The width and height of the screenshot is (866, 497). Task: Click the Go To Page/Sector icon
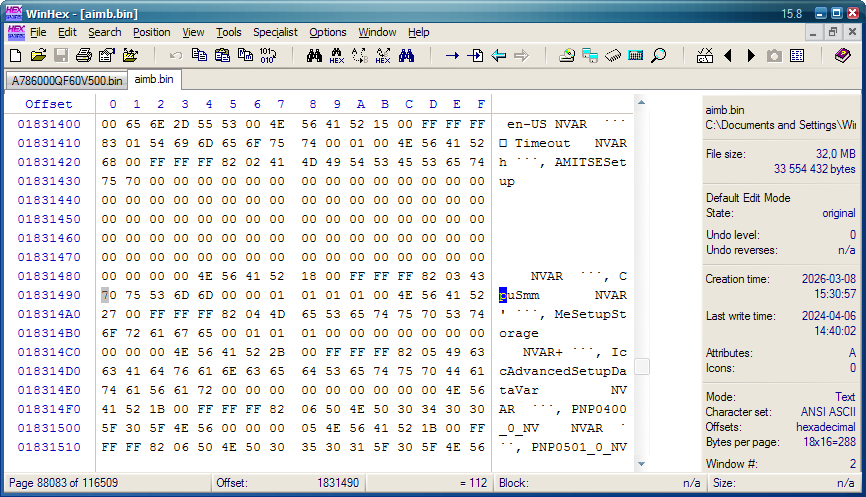[x=475, y=55]
